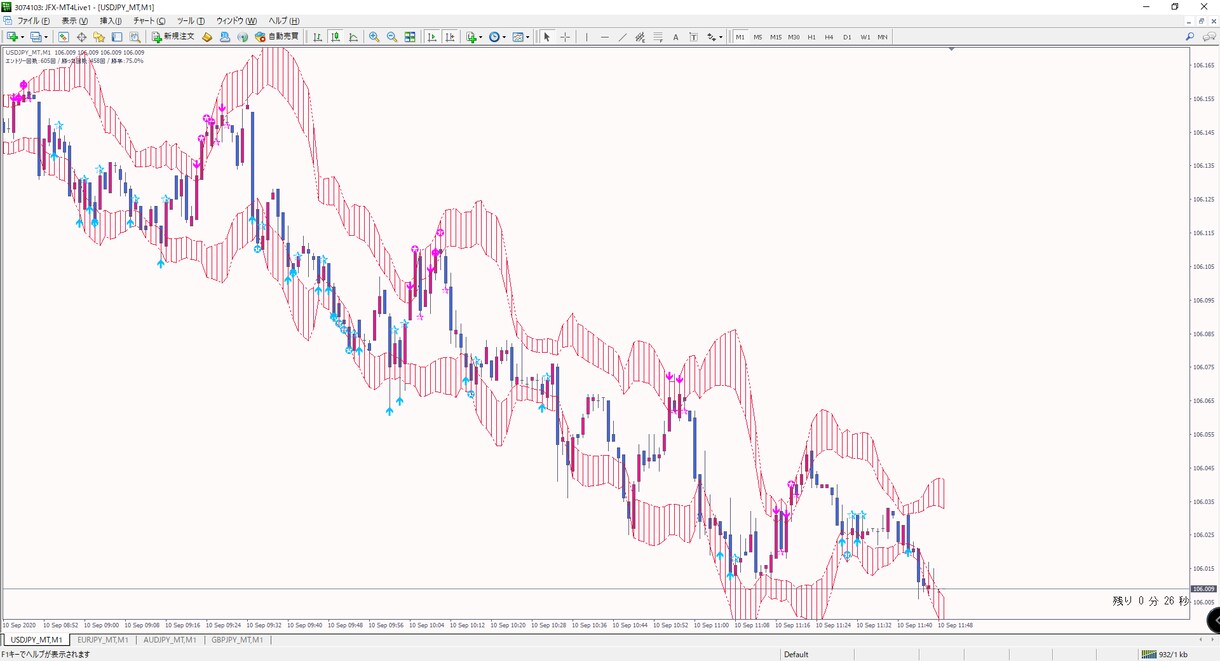
Task: Select the horizontal line drawing tool
Action: point(605,37)
